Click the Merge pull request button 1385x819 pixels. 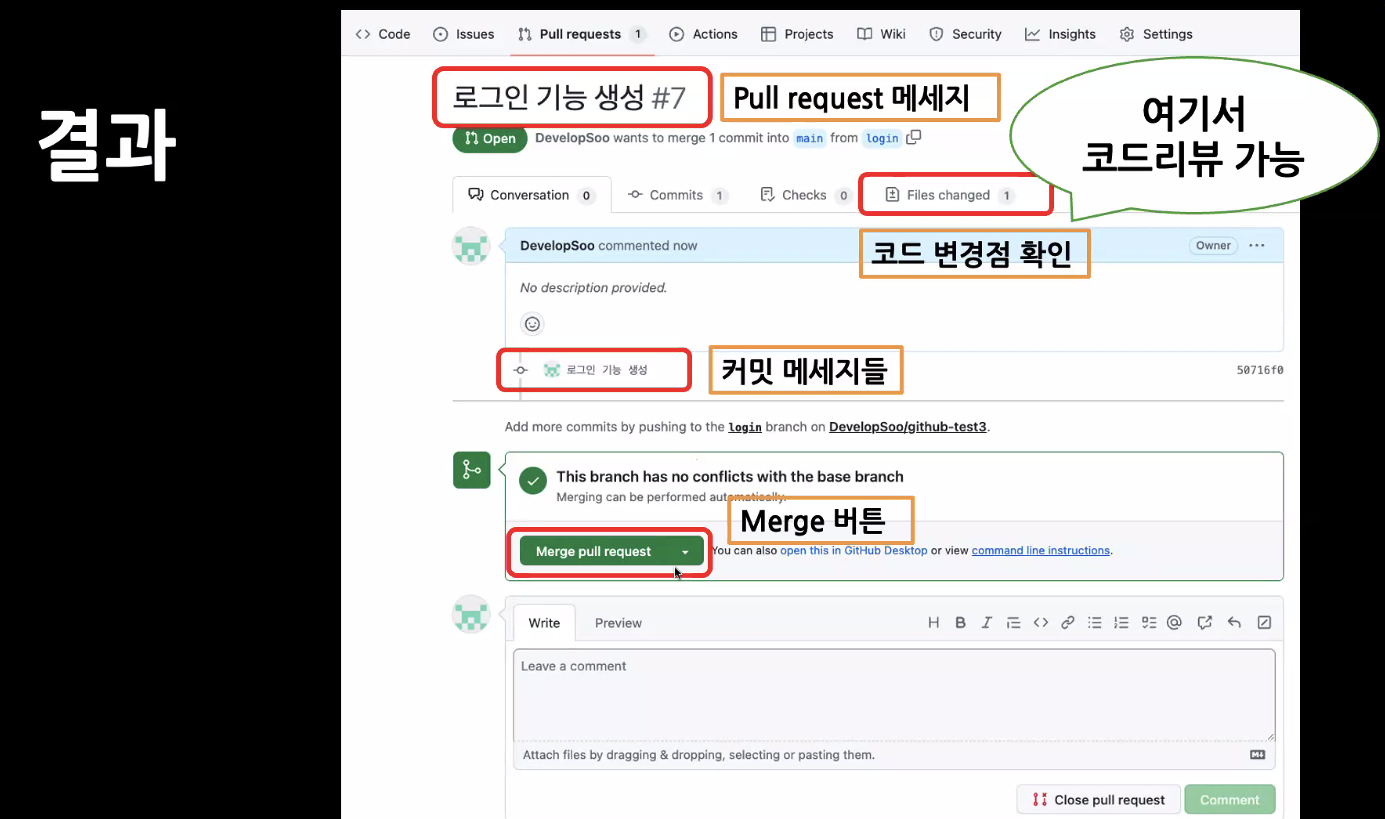594,552
